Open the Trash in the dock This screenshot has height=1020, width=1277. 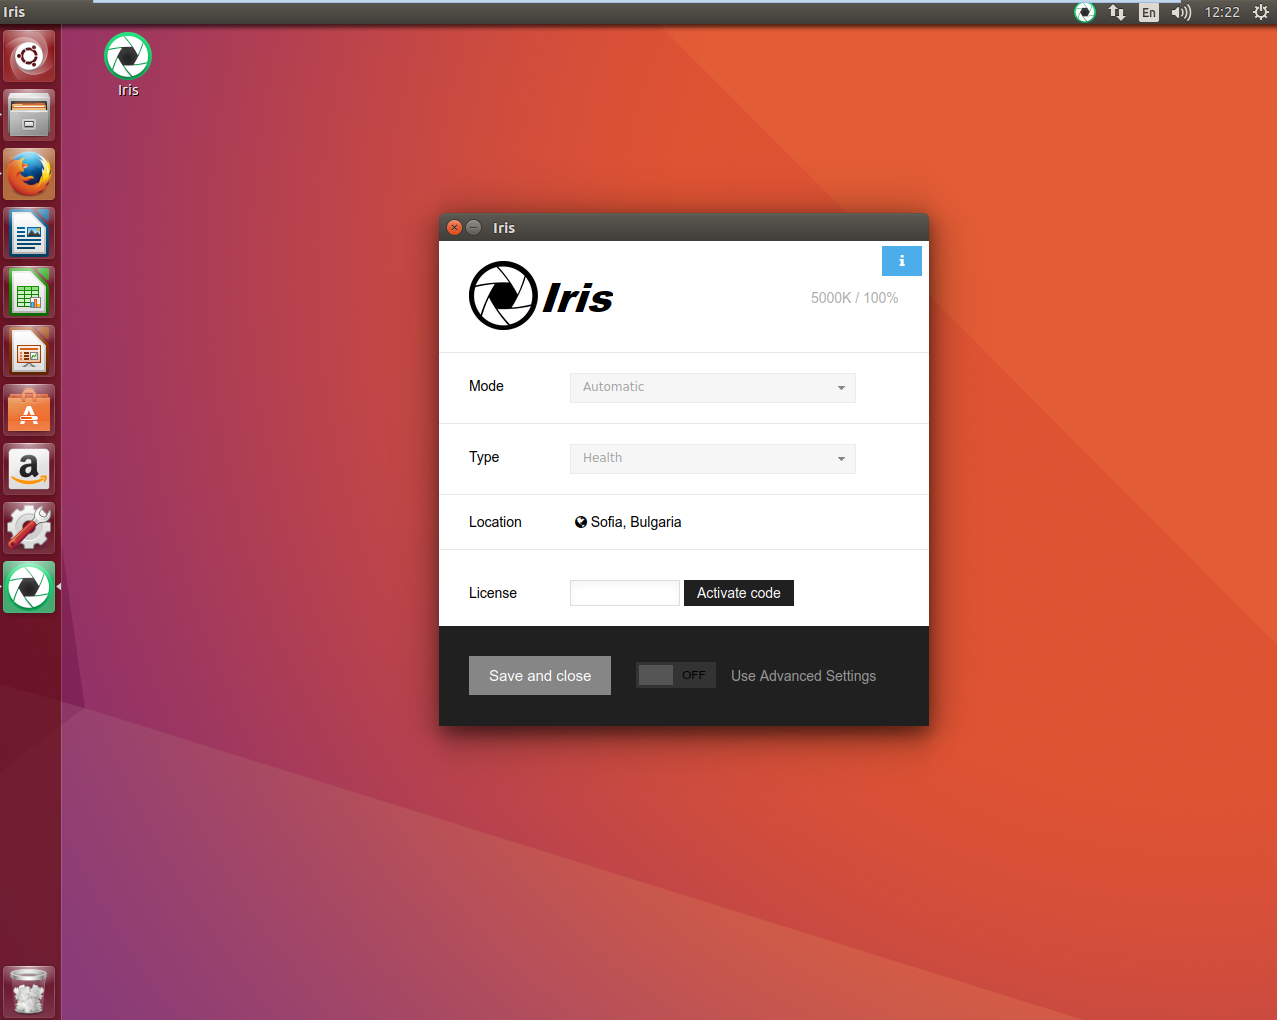[x=29, y=992]
